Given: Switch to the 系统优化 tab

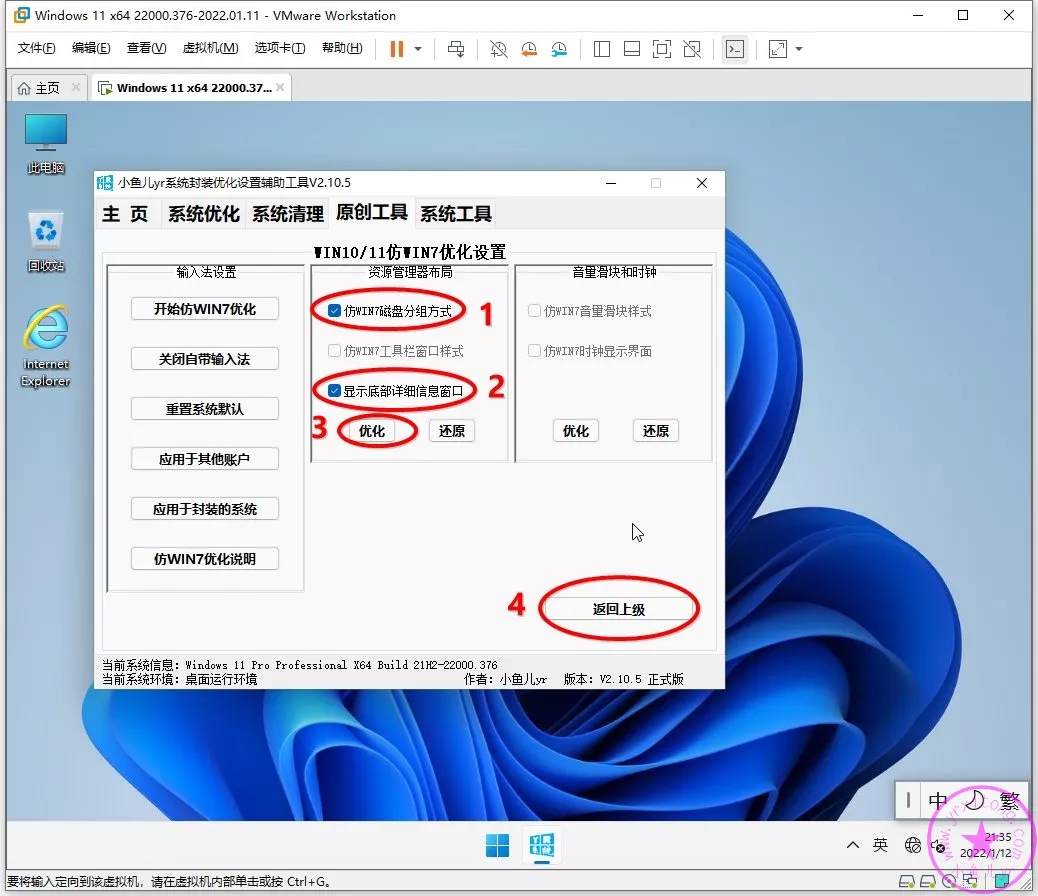Looking at the screenshot, I should [204, 213].
